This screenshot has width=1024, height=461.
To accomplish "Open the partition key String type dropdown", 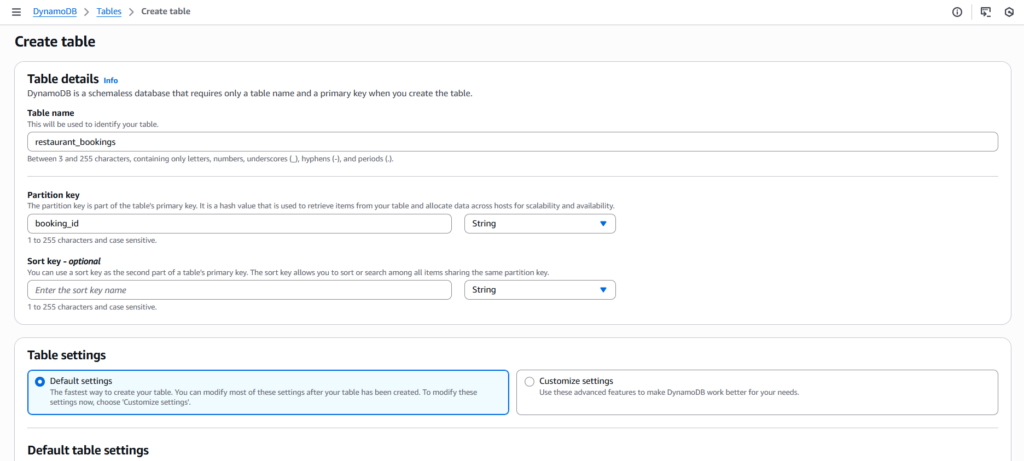I will [539, 224].
